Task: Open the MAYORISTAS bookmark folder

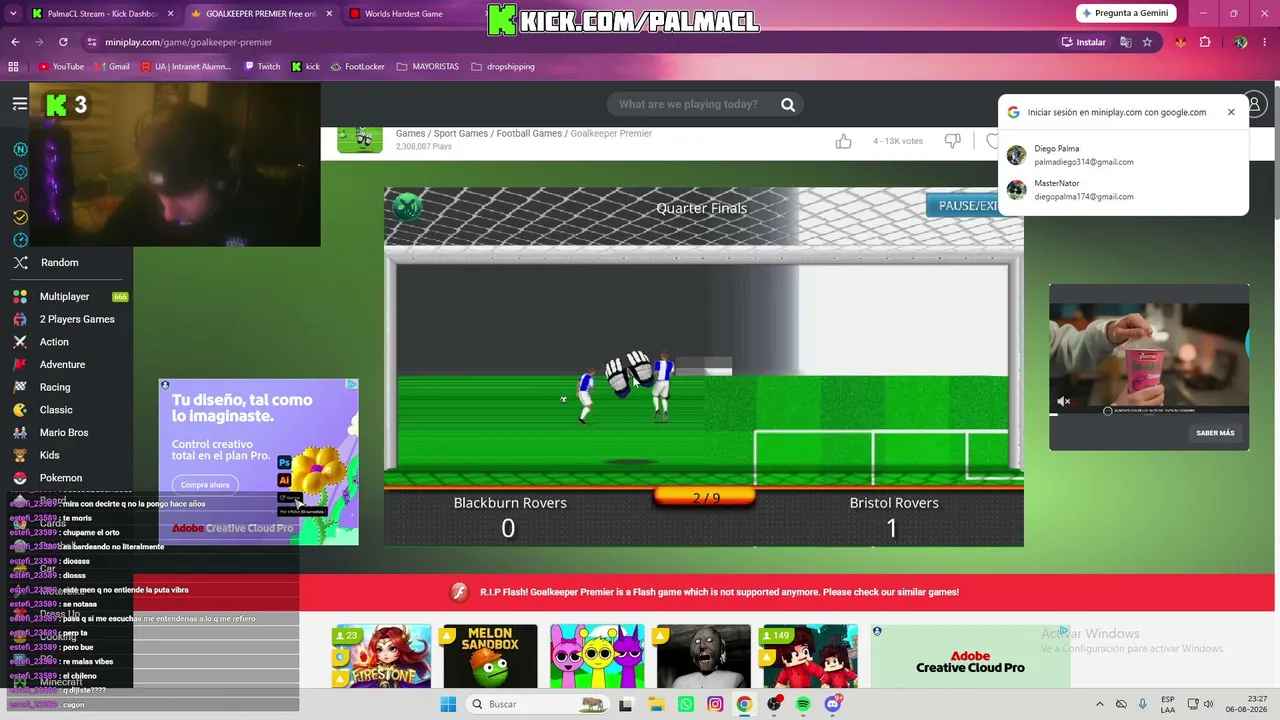Action: tap(428, 67)
